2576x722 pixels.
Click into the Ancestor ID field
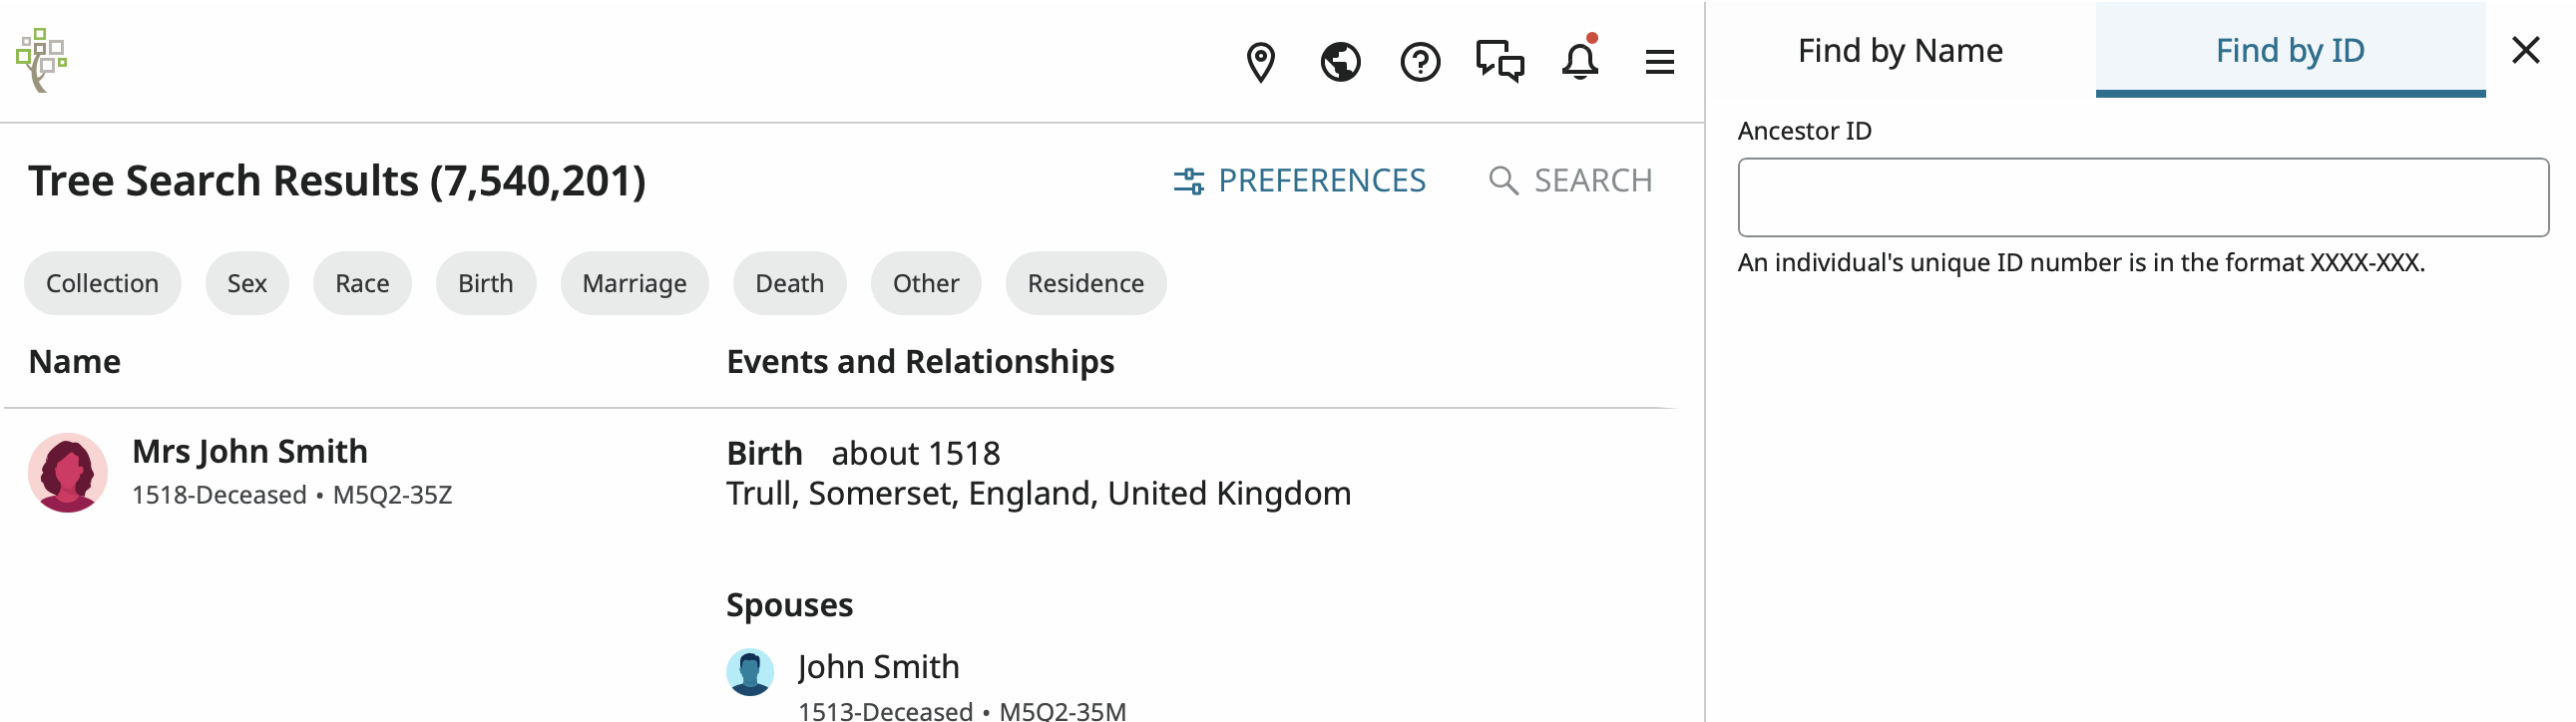point(2142,197)
